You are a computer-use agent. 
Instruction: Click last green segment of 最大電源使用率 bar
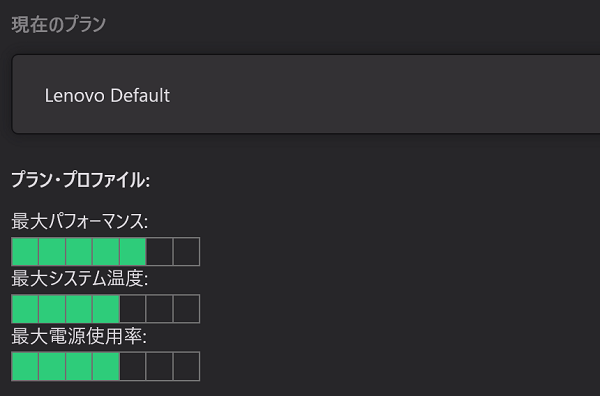point(106,366)
